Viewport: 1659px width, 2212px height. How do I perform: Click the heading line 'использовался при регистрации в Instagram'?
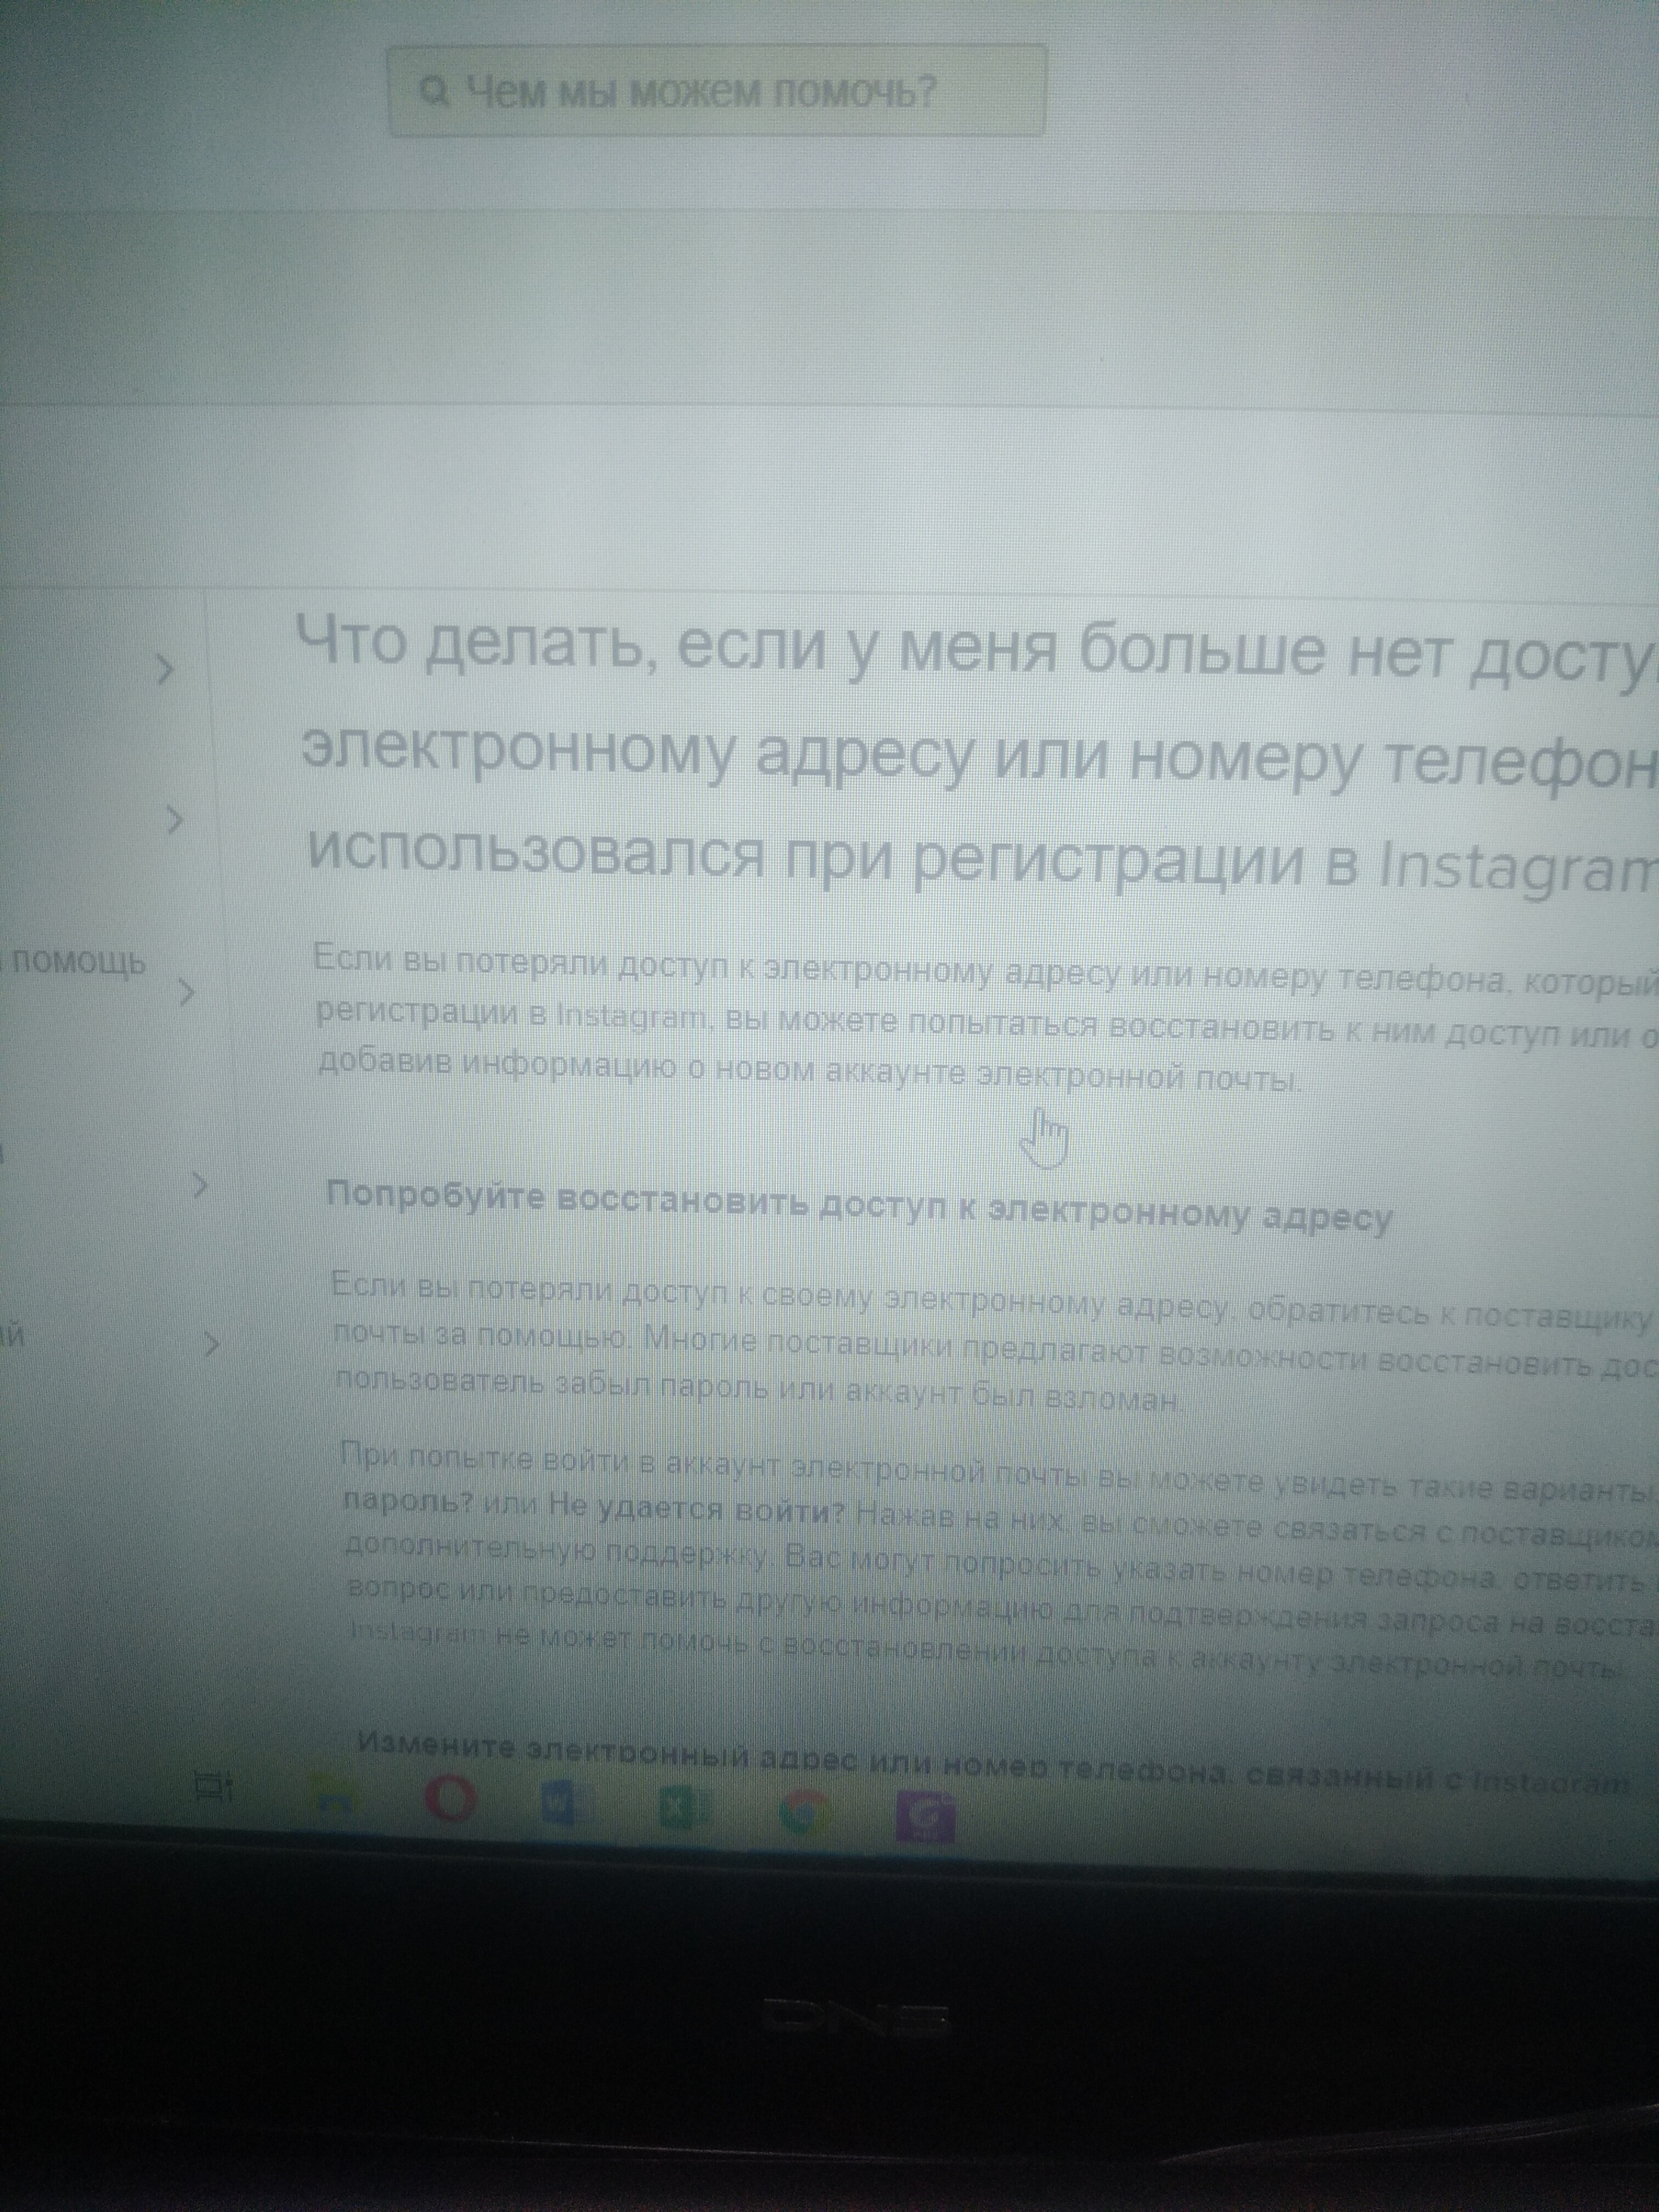click(981, 861)
